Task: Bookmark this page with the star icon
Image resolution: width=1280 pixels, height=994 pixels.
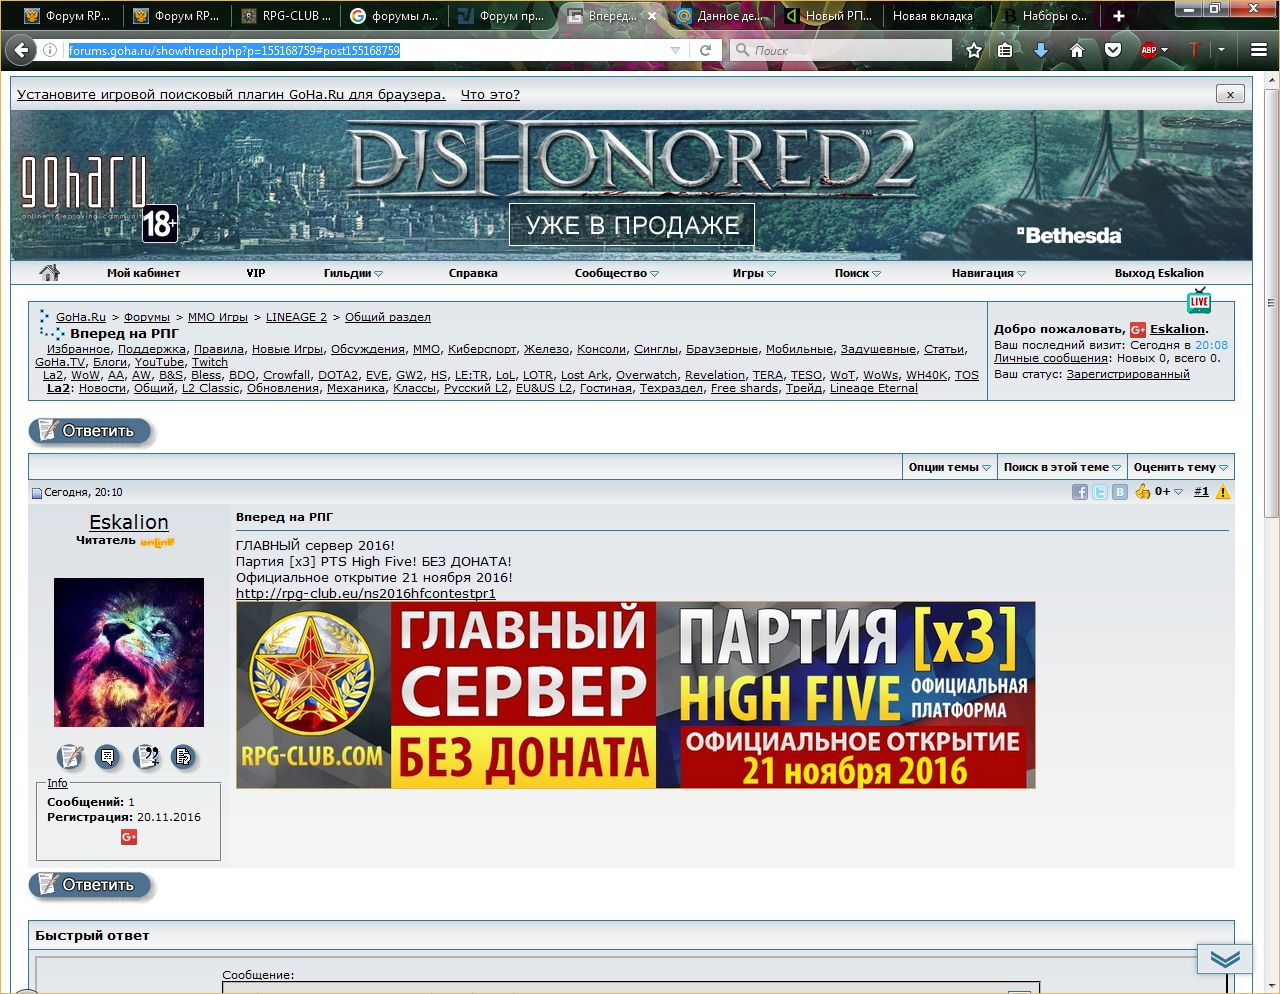Action: click(x=973, y=50)
